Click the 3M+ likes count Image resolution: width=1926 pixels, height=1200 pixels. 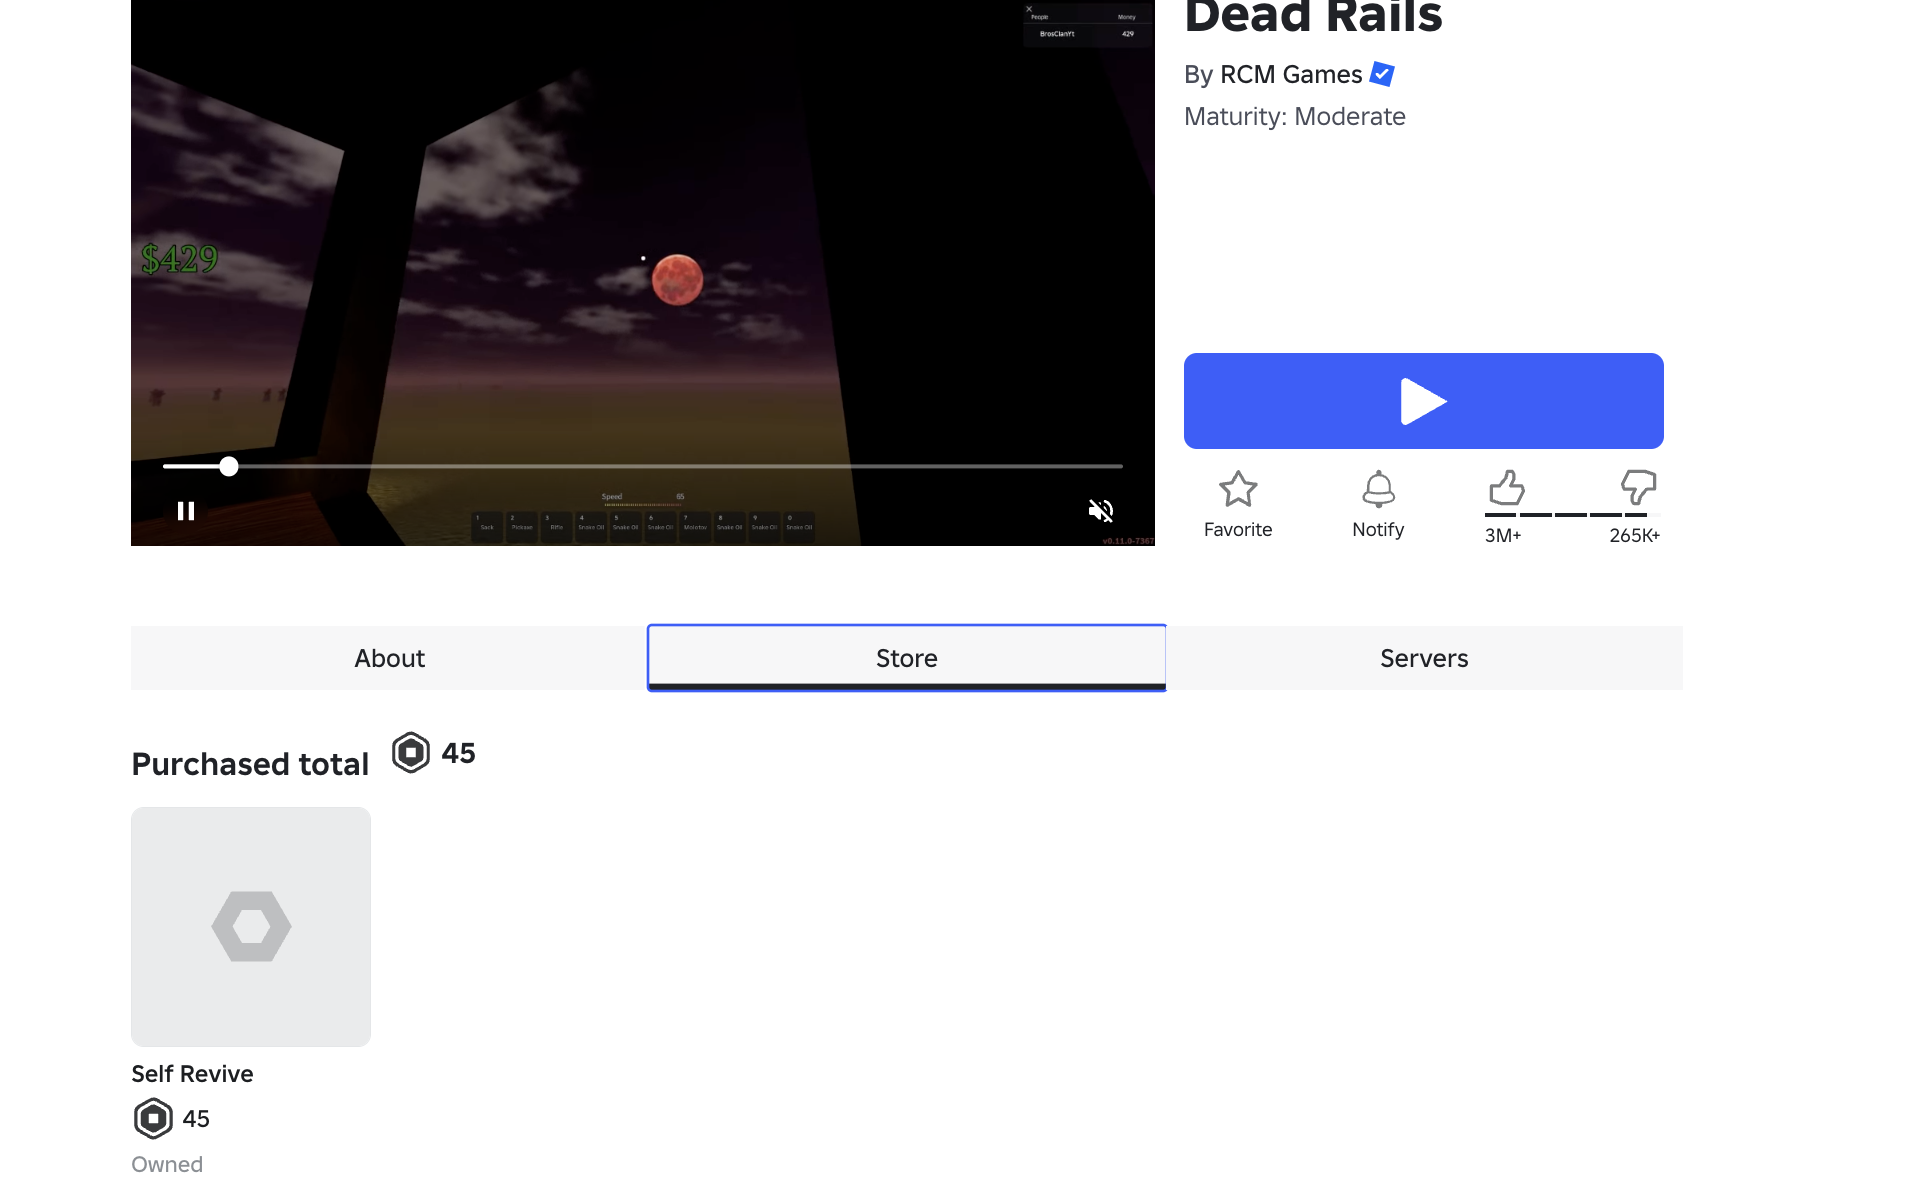pyautogui.click(x=1503, y=536)
